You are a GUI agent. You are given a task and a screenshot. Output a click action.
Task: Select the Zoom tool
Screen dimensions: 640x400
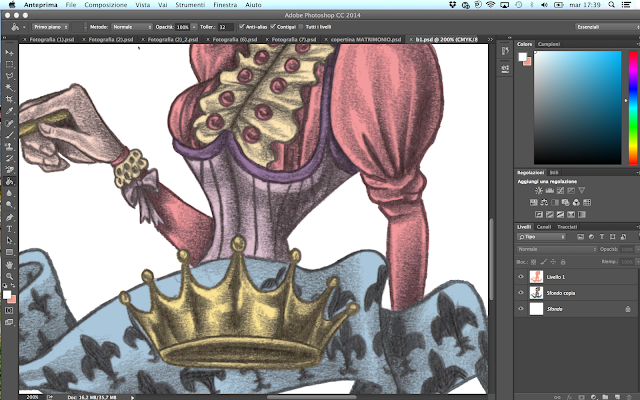click(x=9, y=276)
